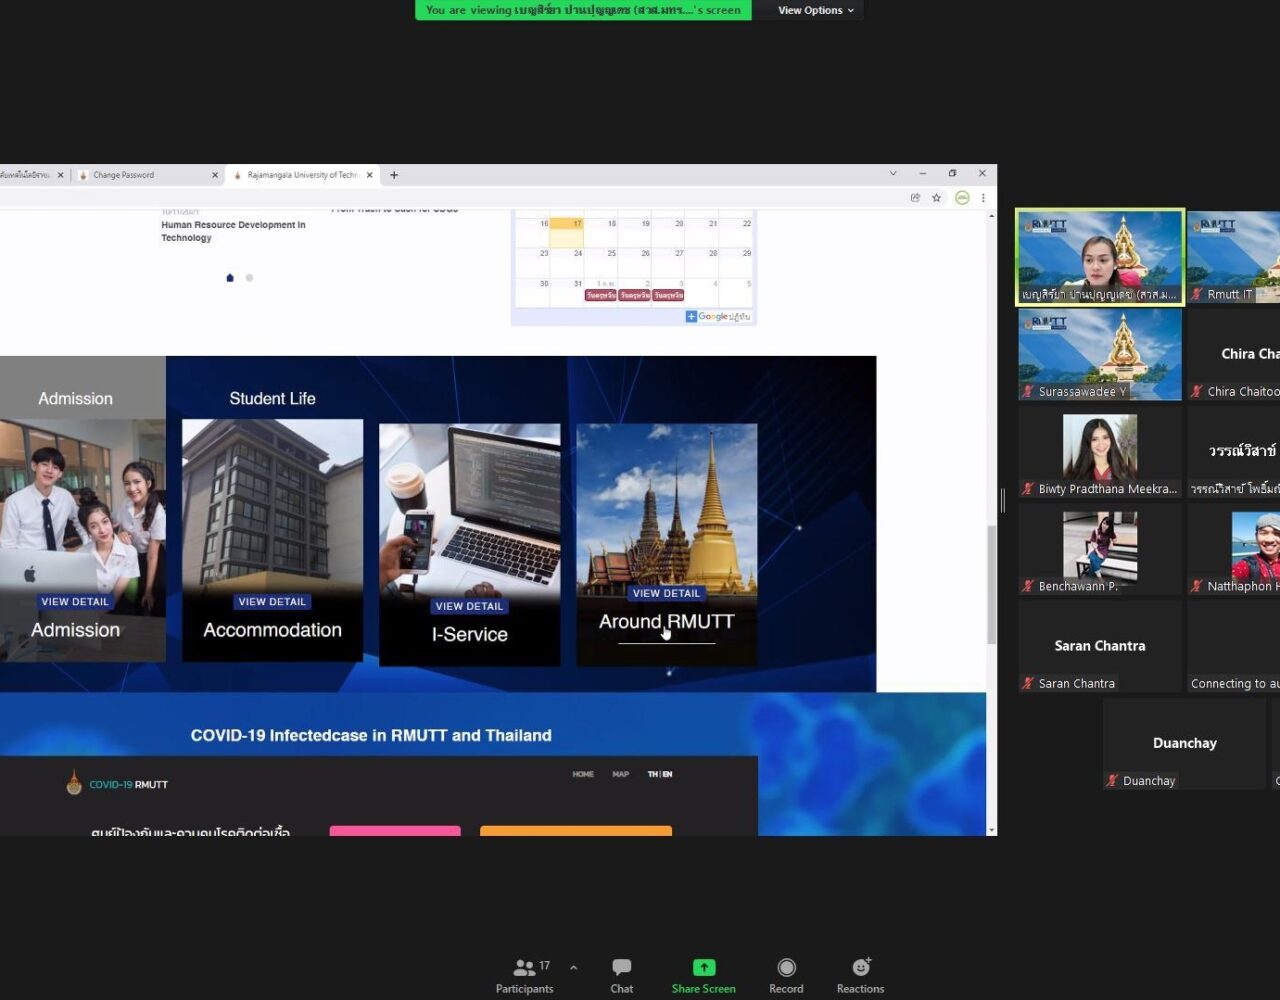The width and height of the screenshot is (1280, 1000).
Task: Click the screen sharing notice banner
Action: click(x=583, y=10)
